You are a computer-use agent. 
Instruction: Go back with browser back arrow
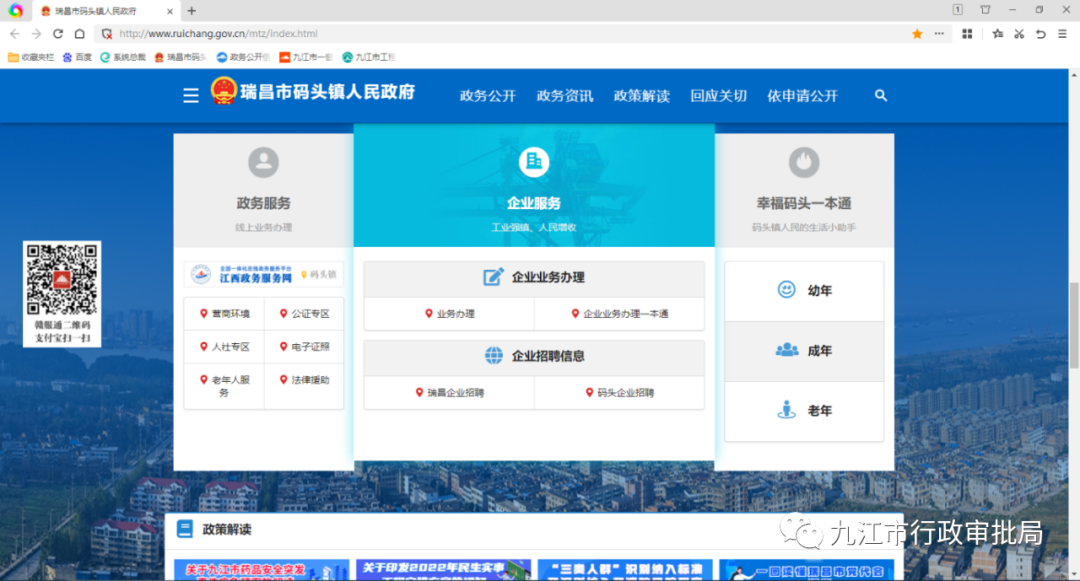click(15, 34)
